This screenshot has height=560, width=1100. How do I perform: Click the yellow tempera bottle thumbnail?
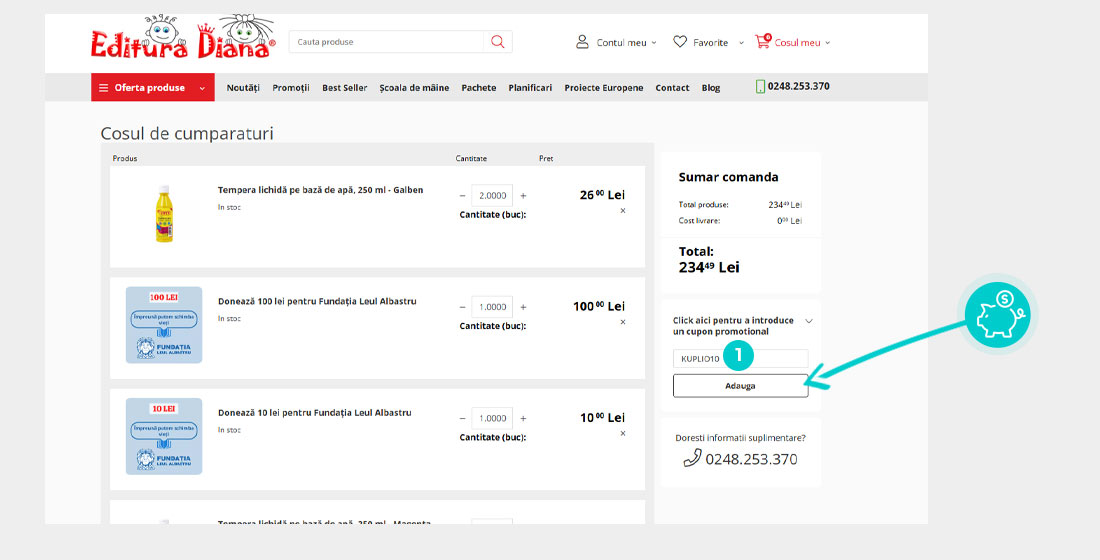point(164,212)
